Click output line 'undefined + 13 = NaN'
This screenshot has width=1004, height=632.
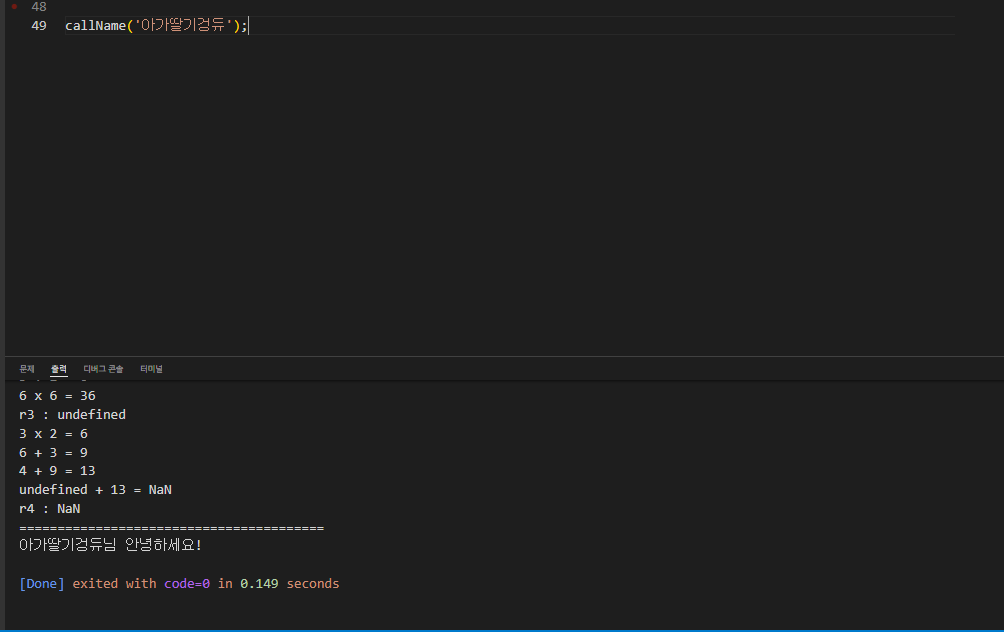point(95,489)
